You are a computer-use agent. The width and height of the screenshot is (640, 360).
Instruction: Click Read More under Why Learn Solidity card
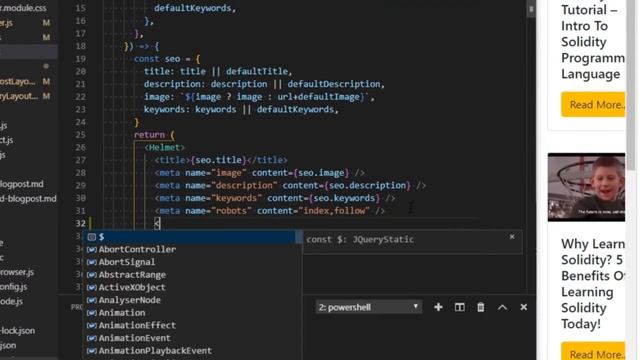(x=593, y=352)
